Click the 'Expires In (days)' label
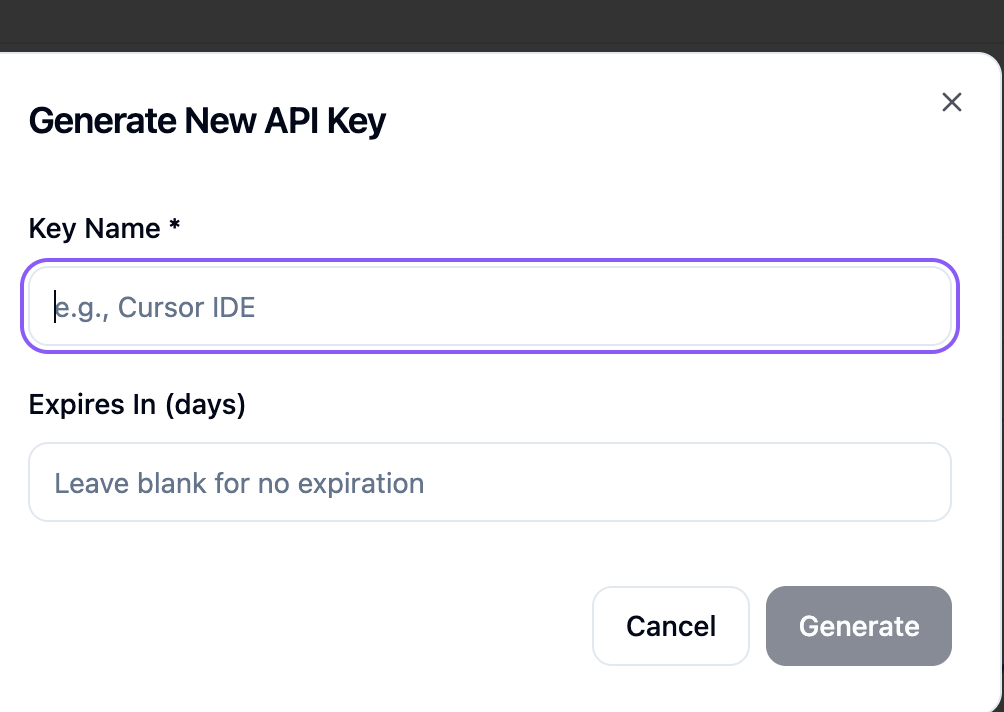The height and width of the screenshot is (712, 1004). pyautogui.click(x=138, y=404)
